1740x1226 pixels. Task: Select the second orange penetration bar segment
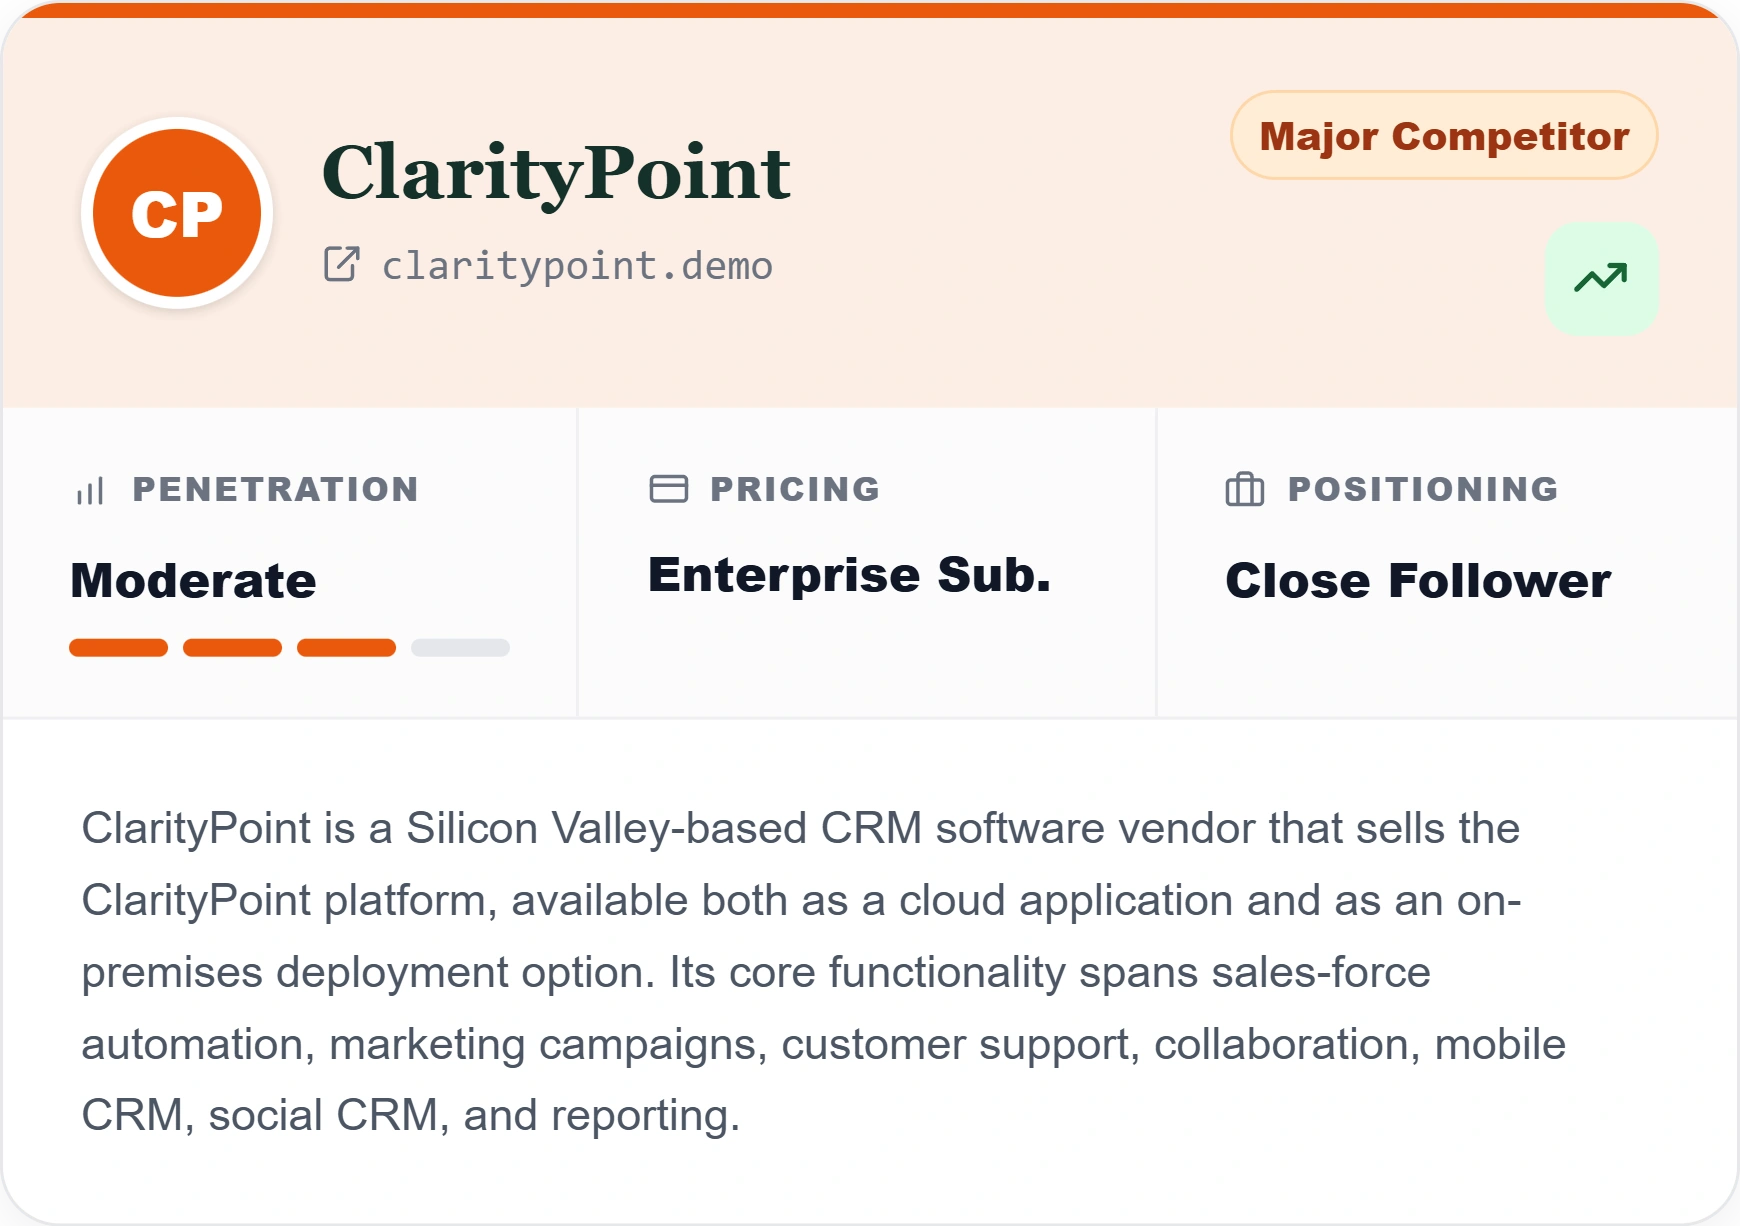click(x=232, y=648)
